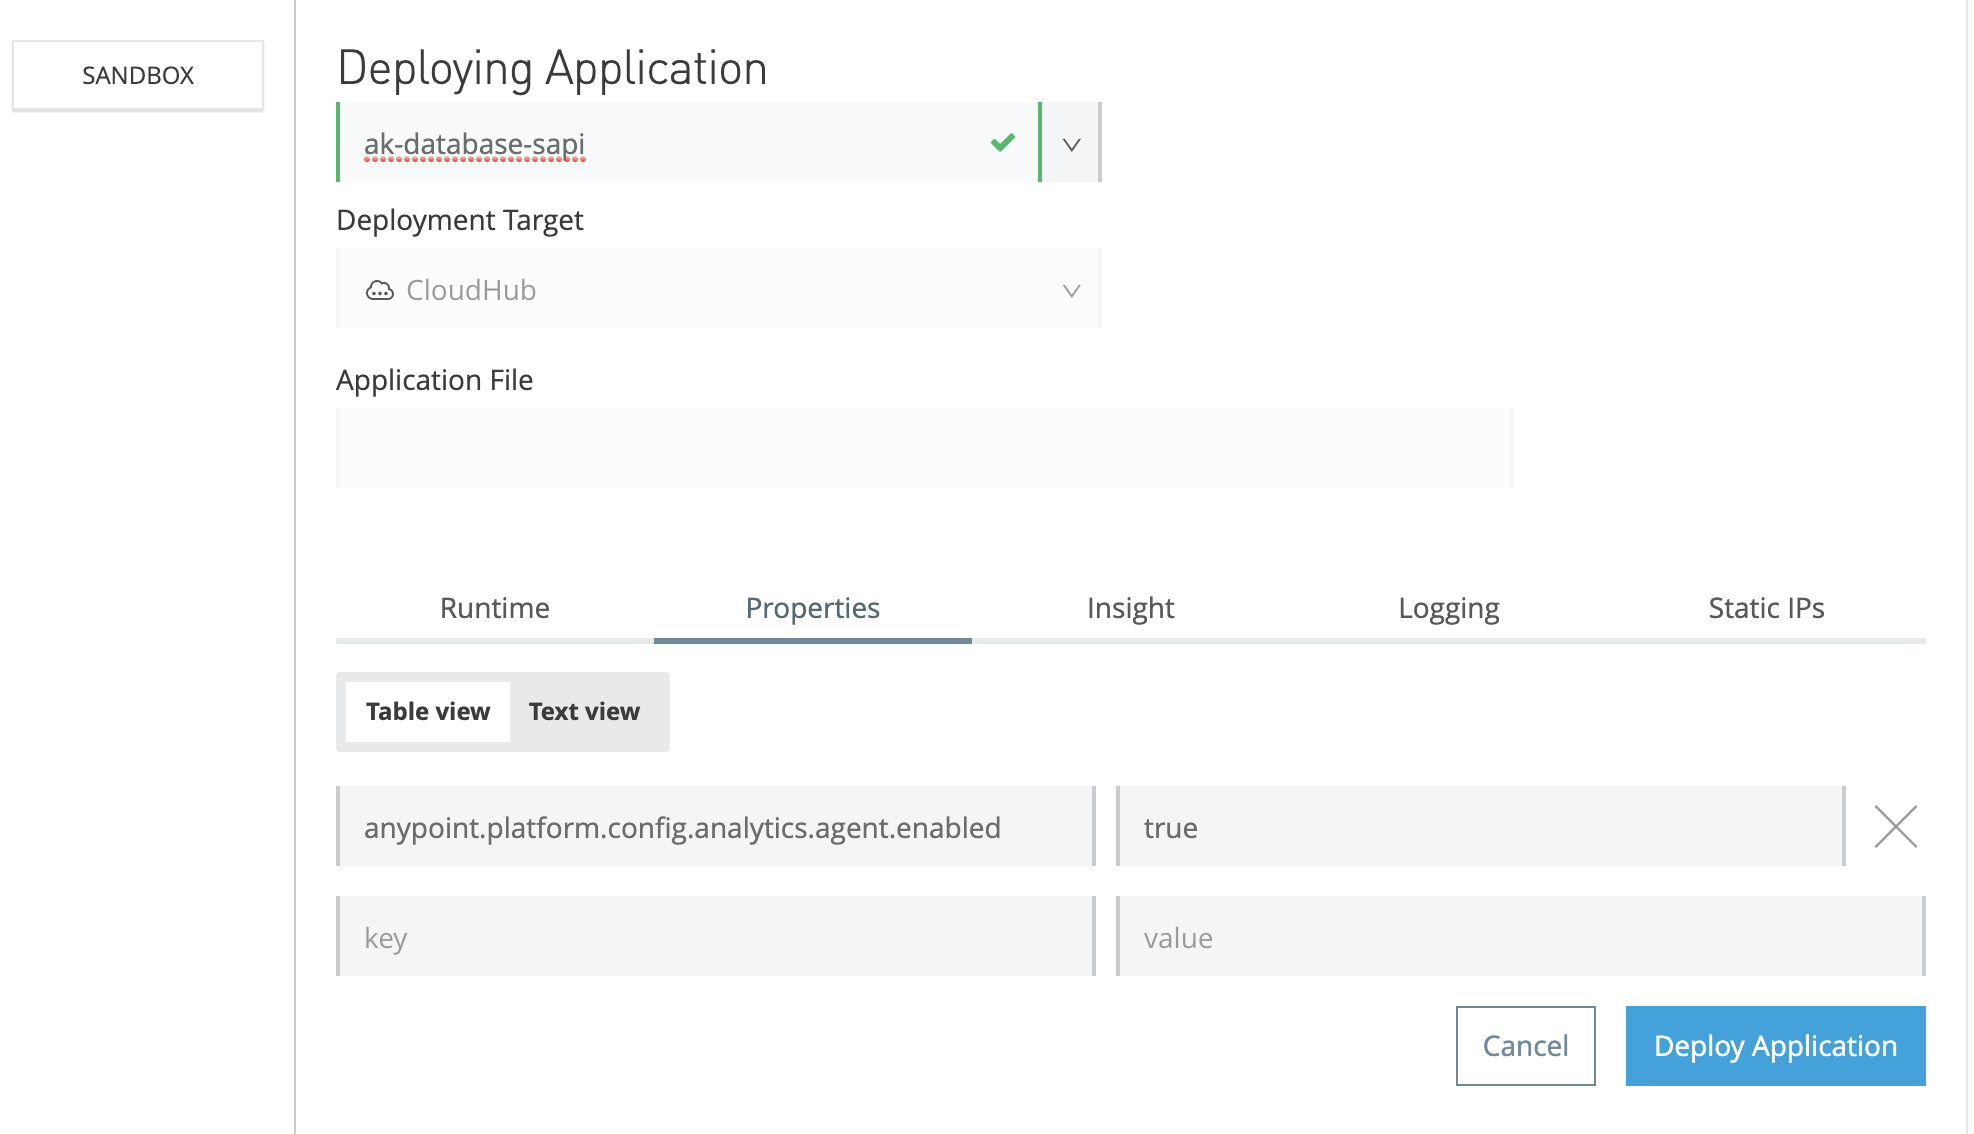Open the Deployment Target chevron

click(x=1071, y=291)
